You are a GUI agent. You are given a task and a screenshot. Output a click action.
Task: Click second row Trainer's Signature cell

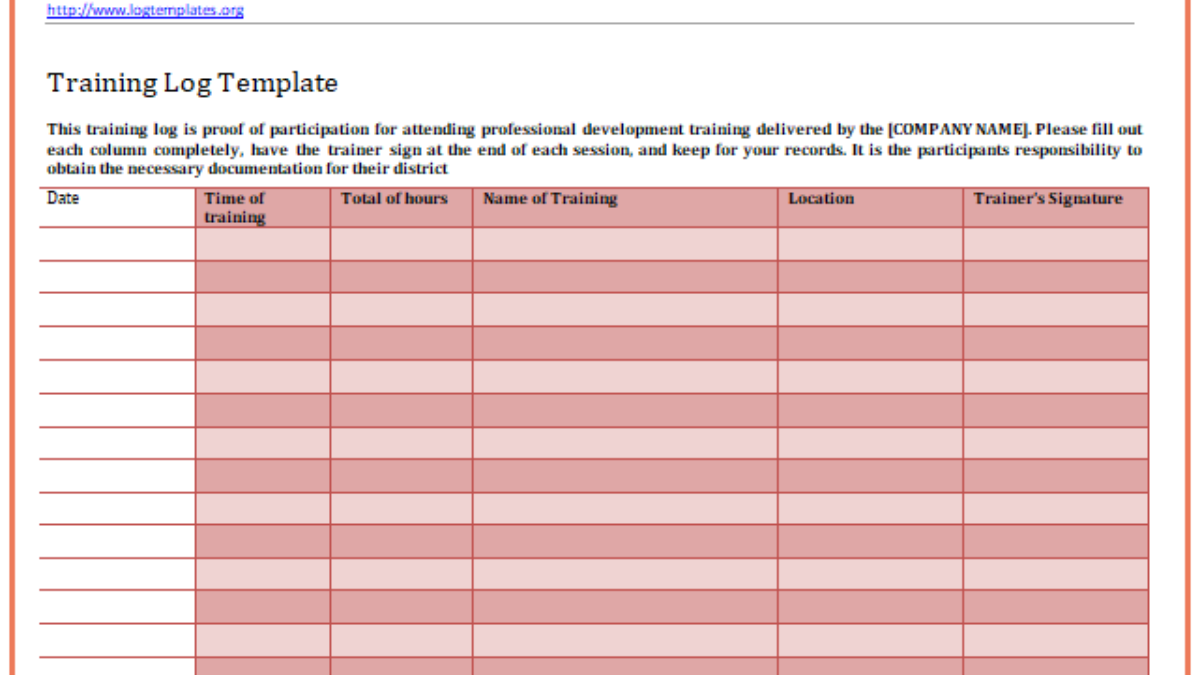coord(1055,277)
